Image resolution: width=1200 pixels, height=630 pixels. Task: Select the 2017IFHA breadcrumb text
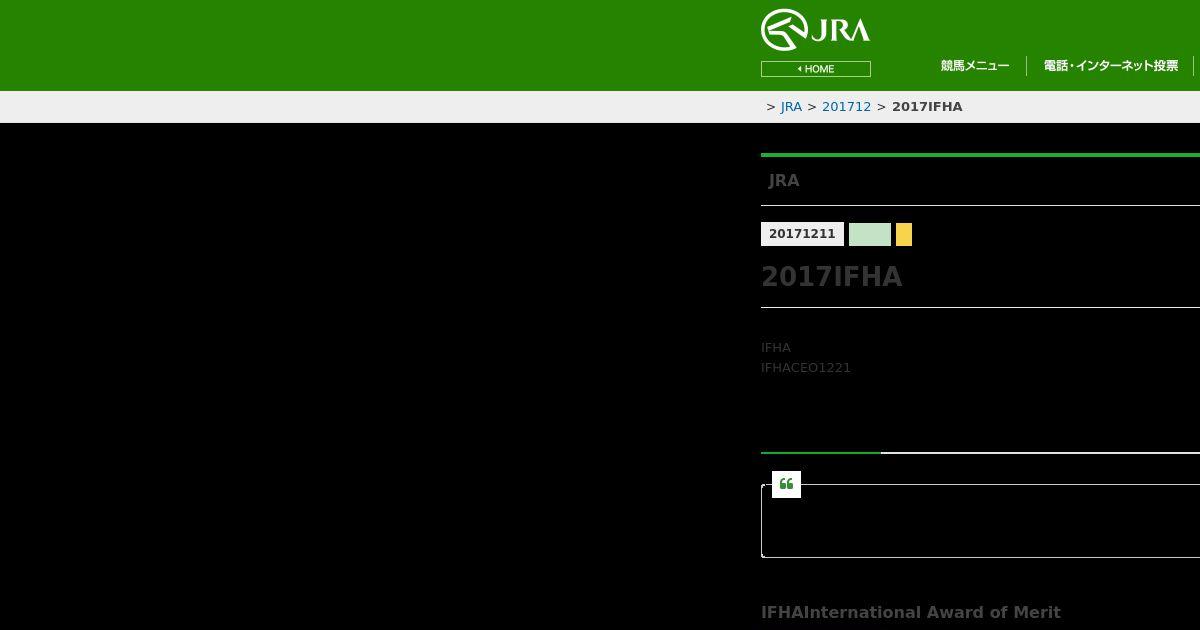(x=927, y=107)
